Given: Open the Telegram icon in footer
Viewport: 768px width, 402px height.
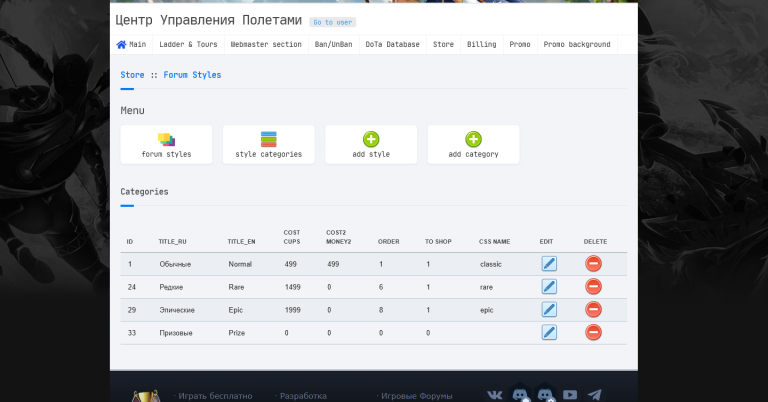Looking at the screenshot, I should pos(595,395).
